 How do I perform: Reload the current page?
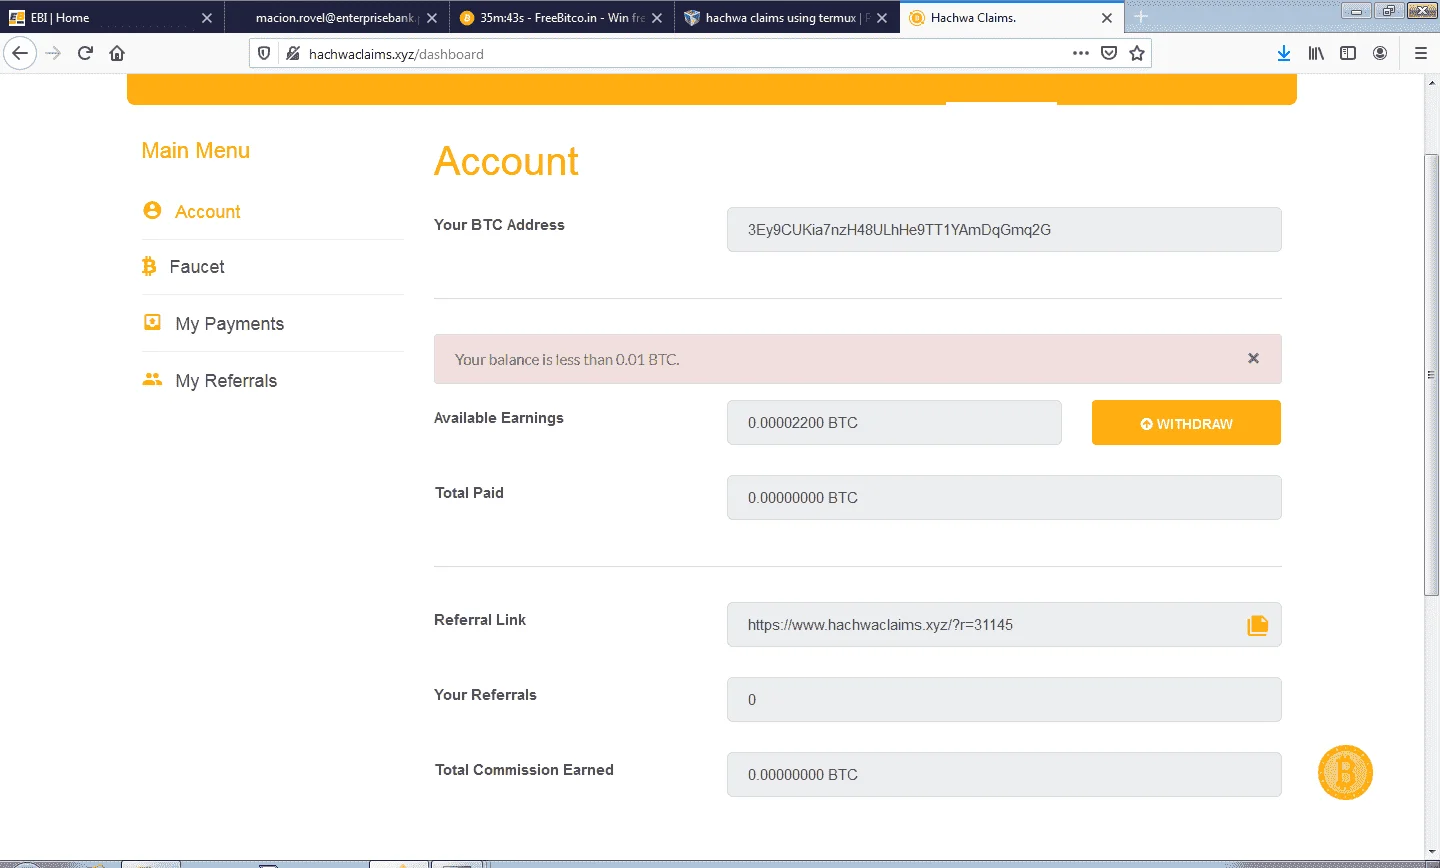click(85, 53)
